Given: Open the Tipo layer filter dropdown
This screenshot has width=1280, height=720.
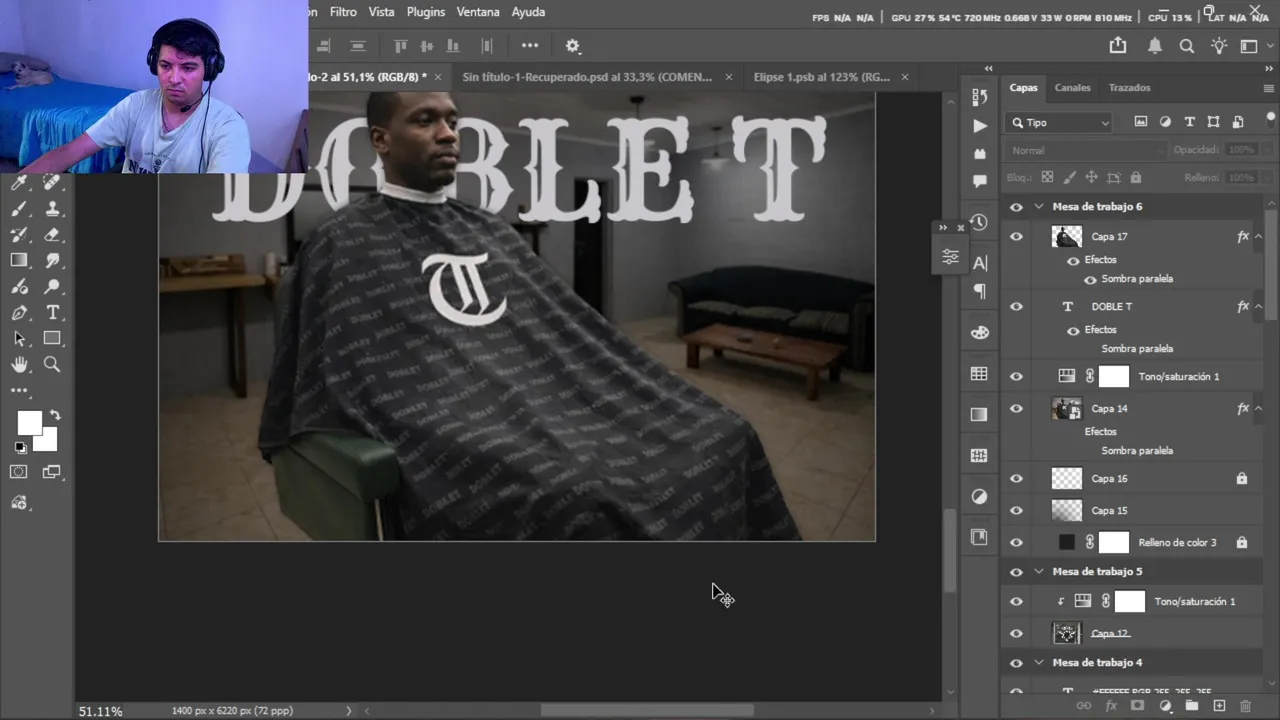Looking at the screenshot, I should tap(1060, 123).
